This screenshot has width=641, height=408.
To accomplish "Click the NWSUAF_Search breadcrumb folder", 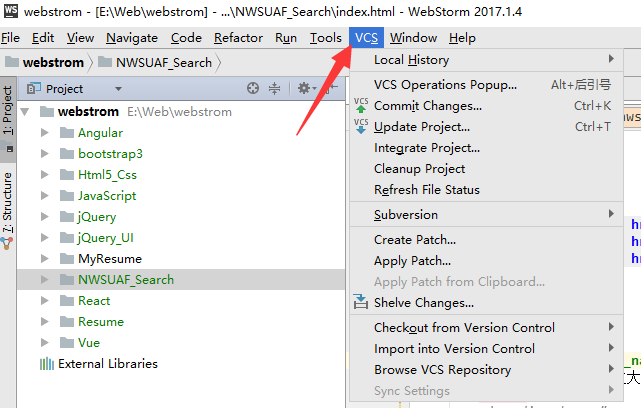I will pyautogui.click(x=155, y=62).
